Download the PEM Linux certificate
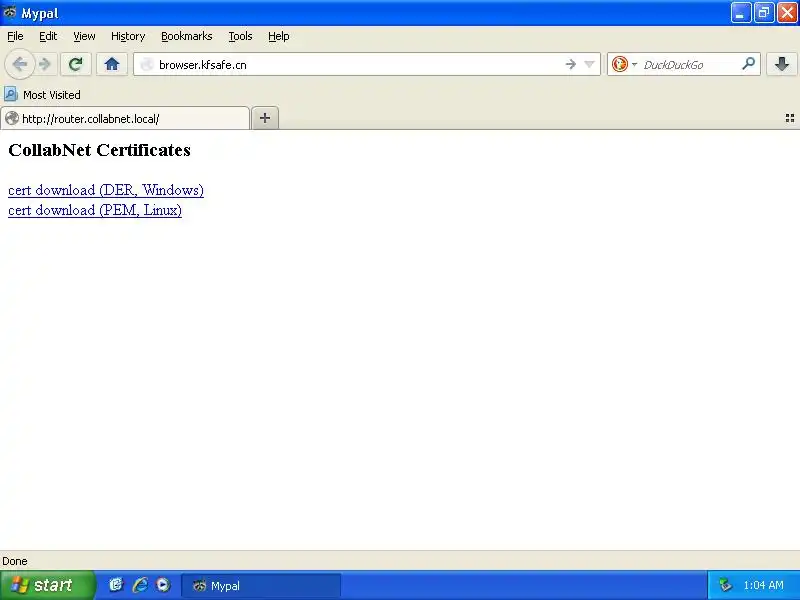This screenshot has width=800, height=600. pyautogui.click(x=95, y=210)
